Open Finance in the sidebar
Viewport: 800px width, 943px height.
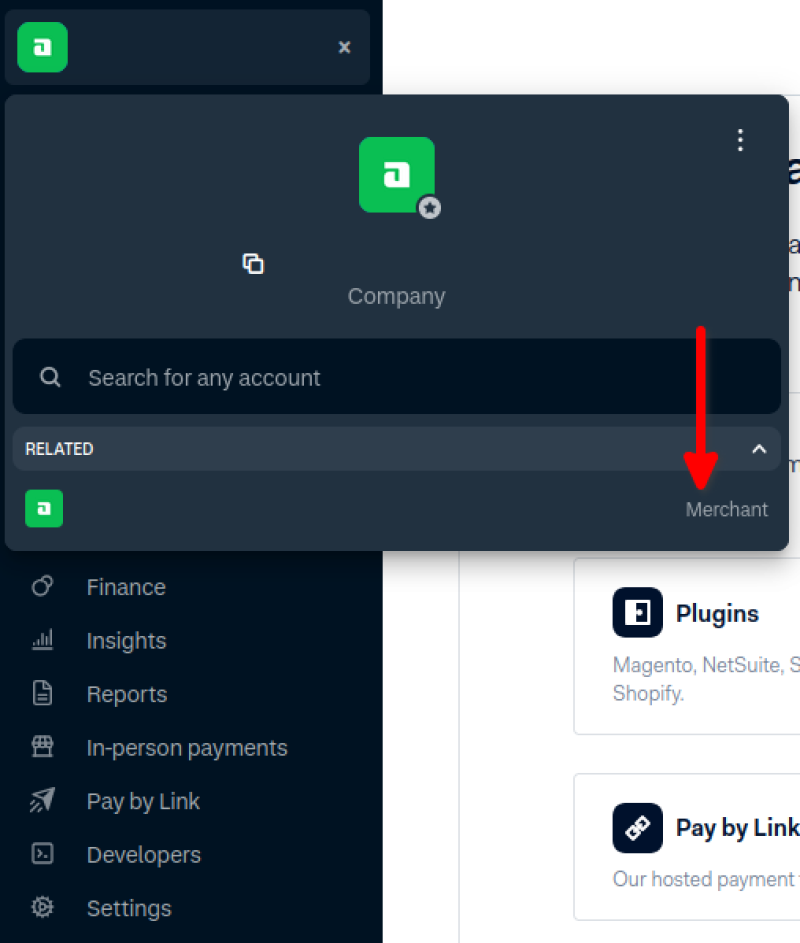coord(126,587)
